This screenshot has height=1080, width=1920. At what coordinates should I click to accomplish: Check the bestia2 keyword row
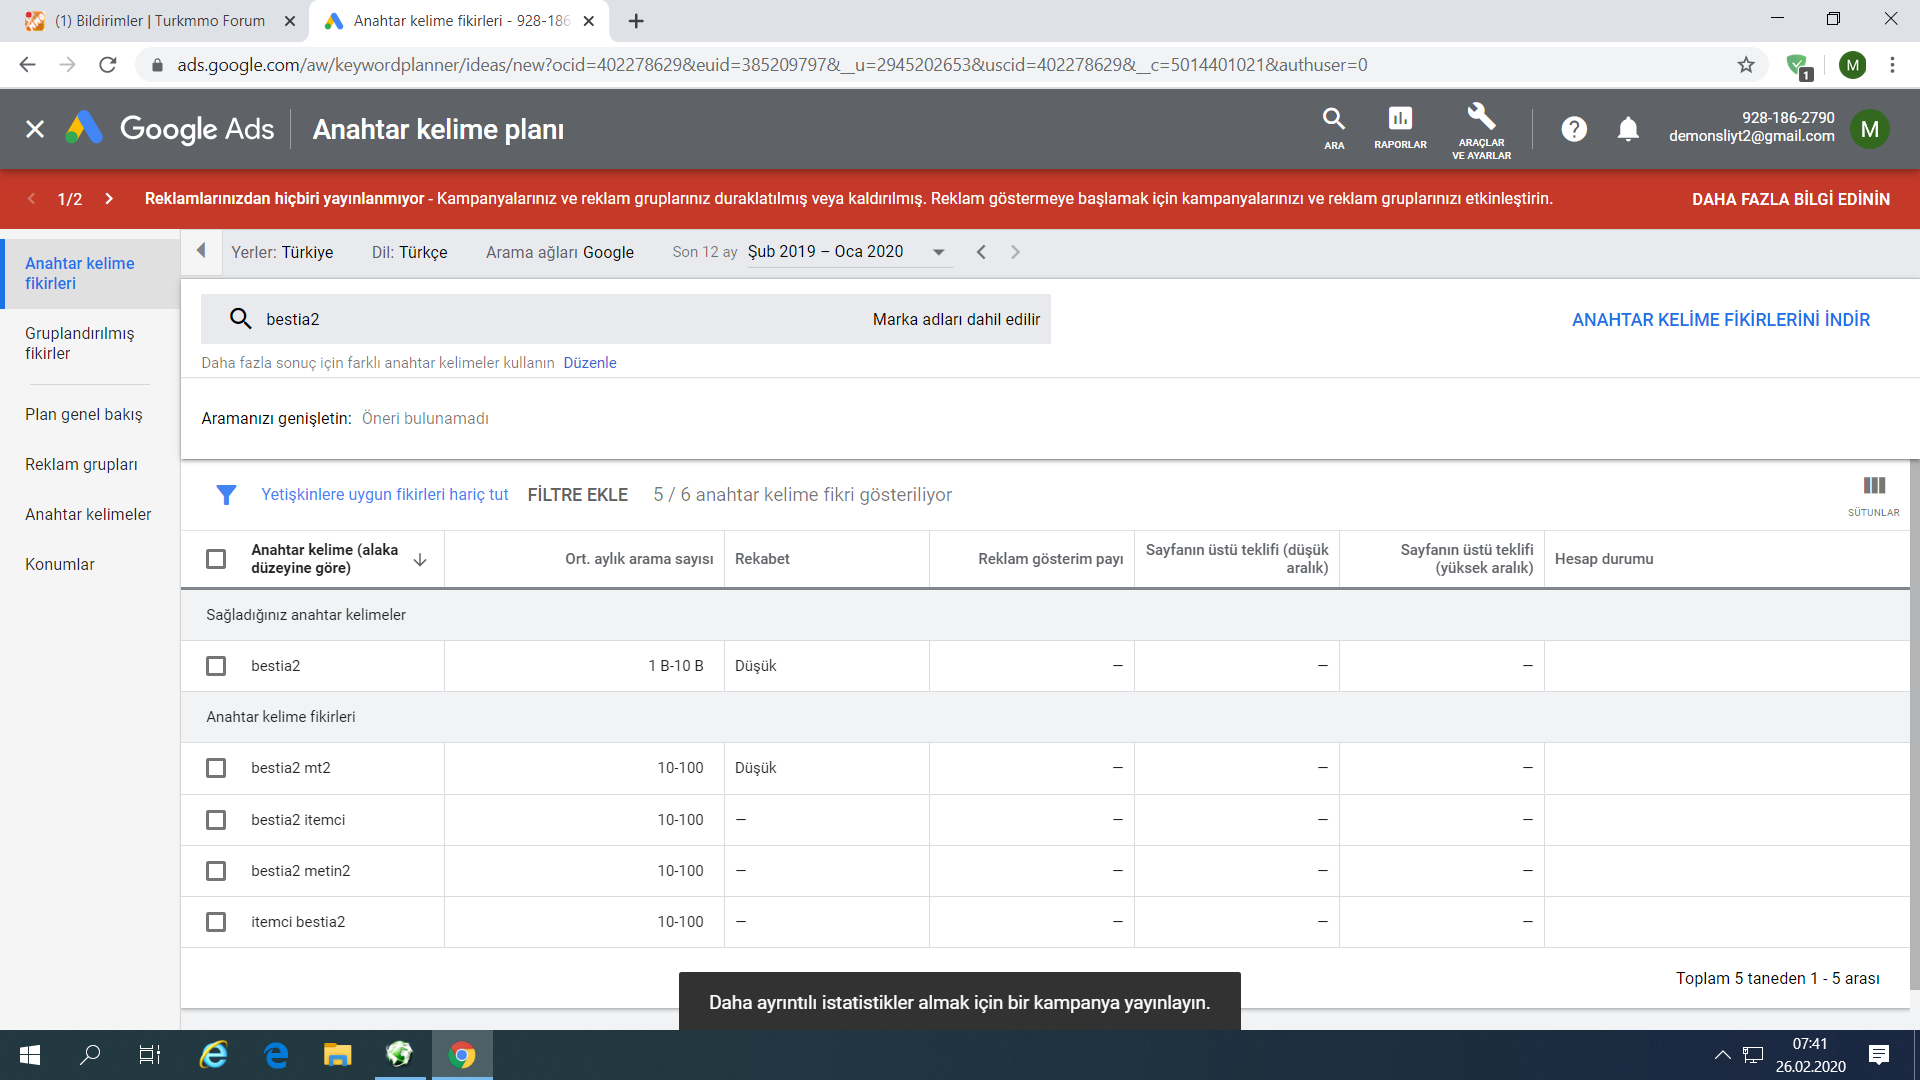216,666
